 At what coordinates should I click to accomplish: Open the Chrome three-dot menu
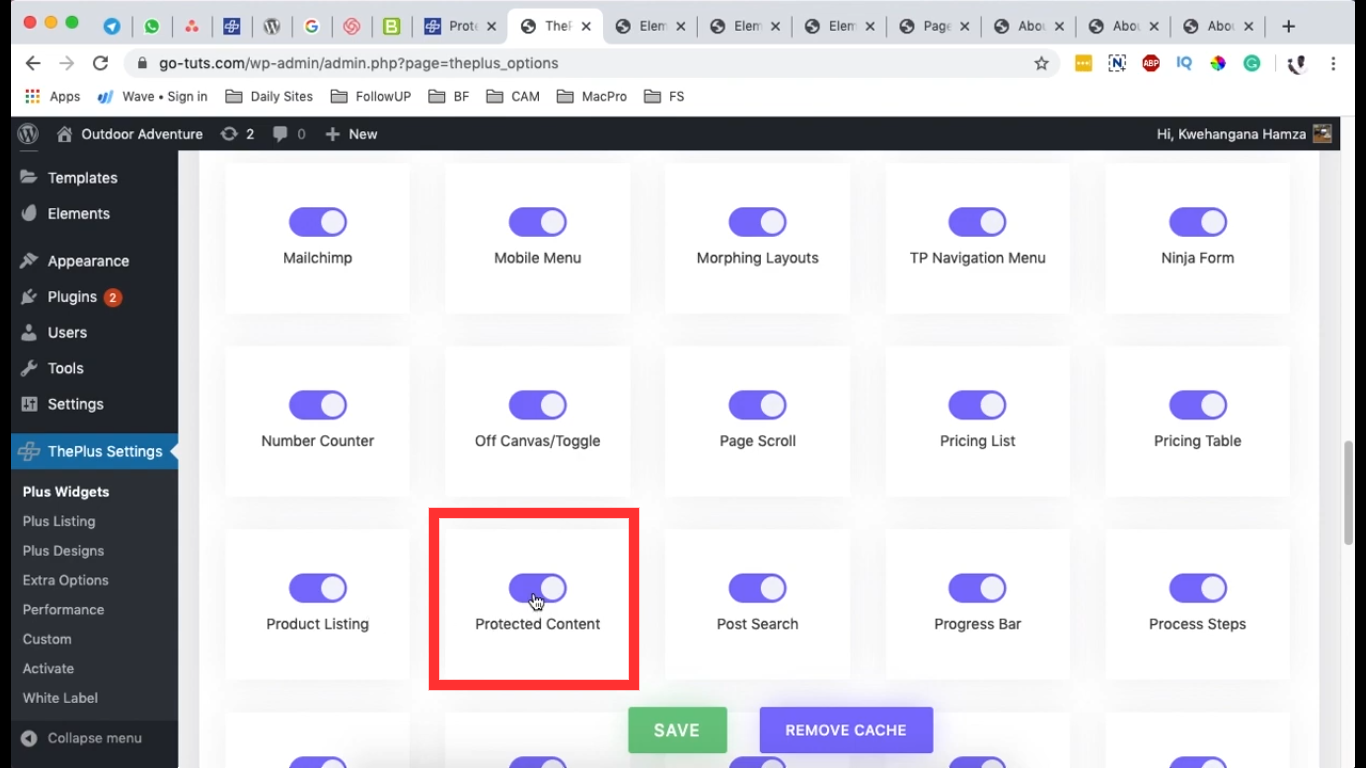(x=1333, y=63)
